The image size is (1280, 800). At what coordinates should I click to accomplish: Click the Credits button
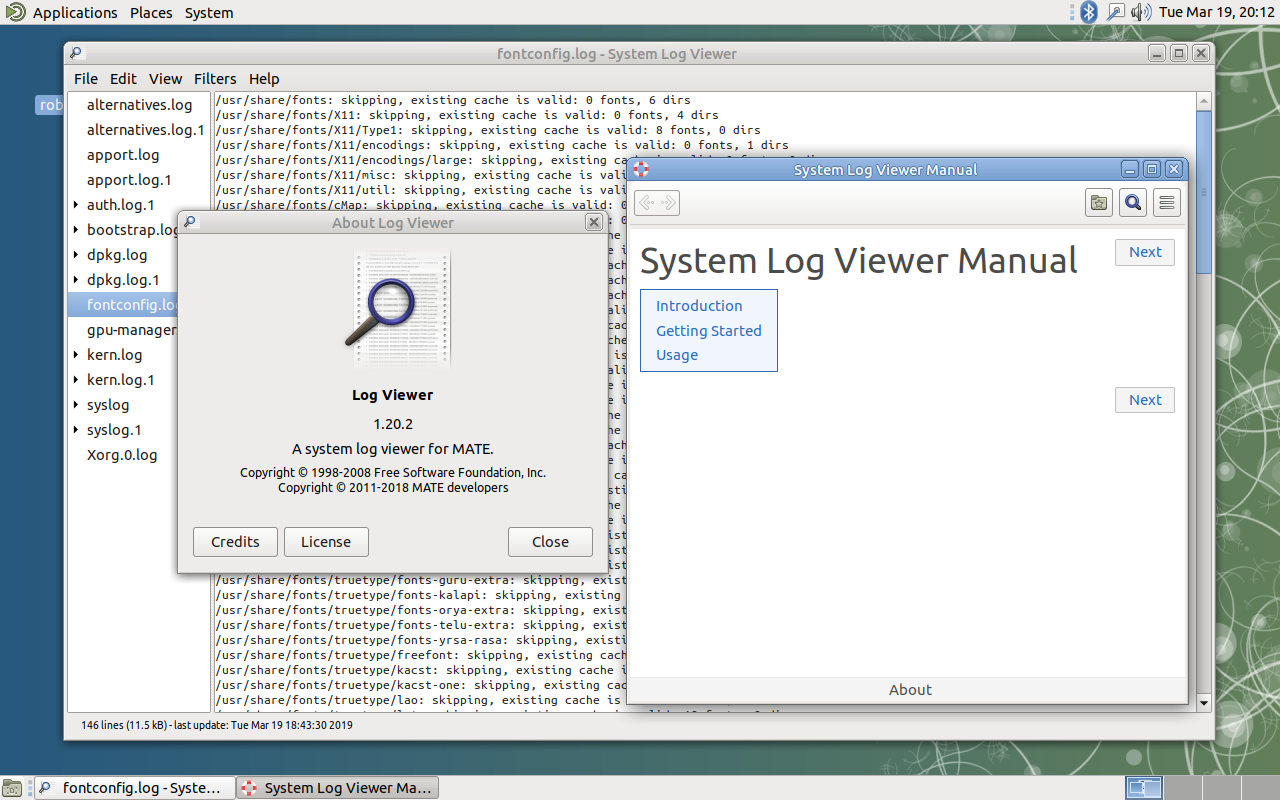[x=235, y=542]
